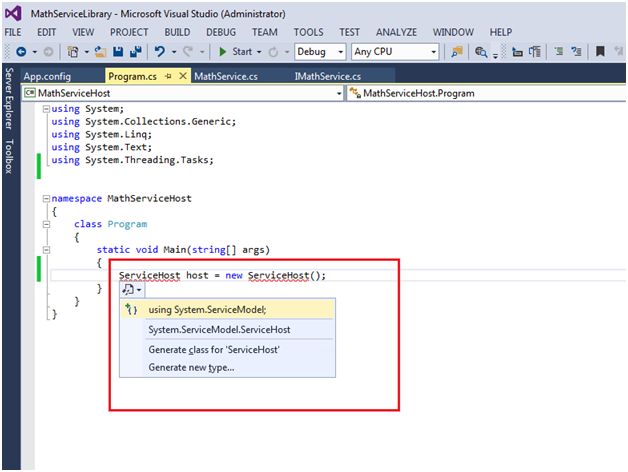This screenshot has width=628, height=472.
Task: Open the New Project dropdown arrow
Action: [x=86, y=52]
